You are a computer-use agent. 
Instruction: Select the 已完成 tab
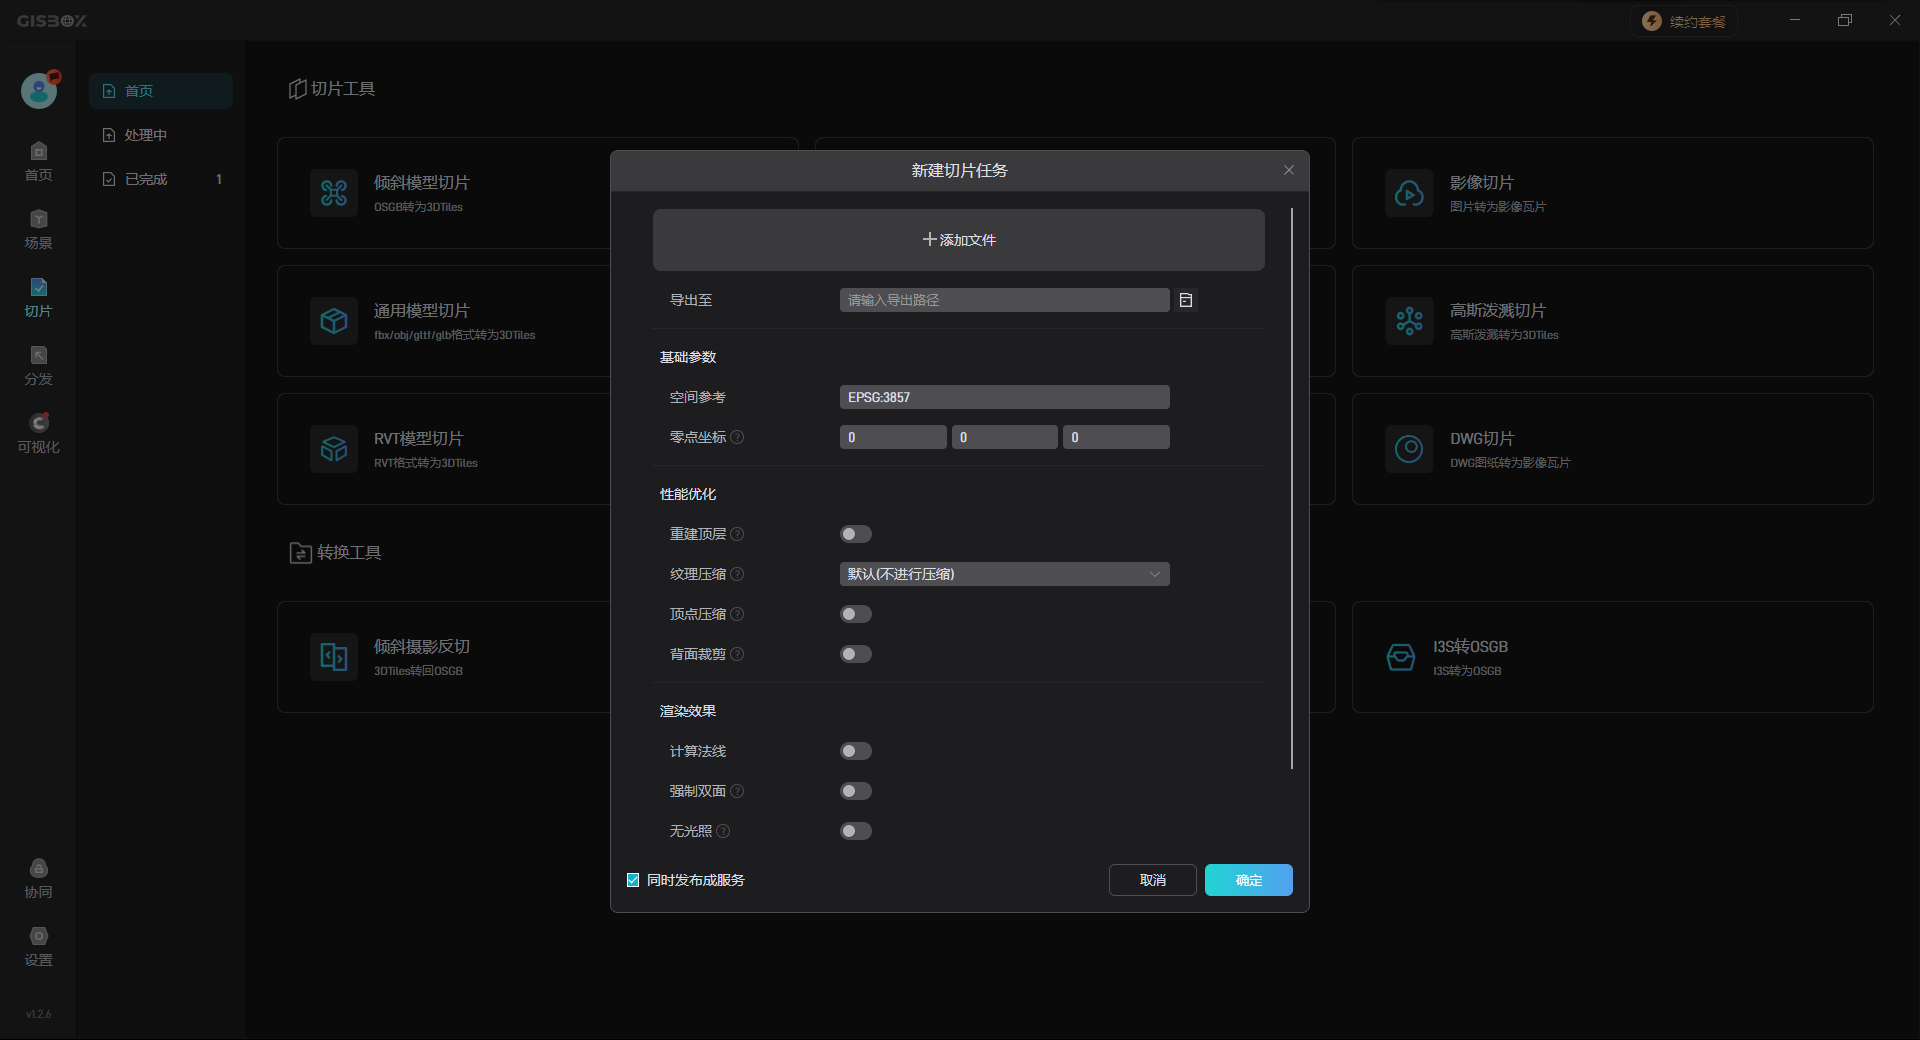tap(160, 179)
